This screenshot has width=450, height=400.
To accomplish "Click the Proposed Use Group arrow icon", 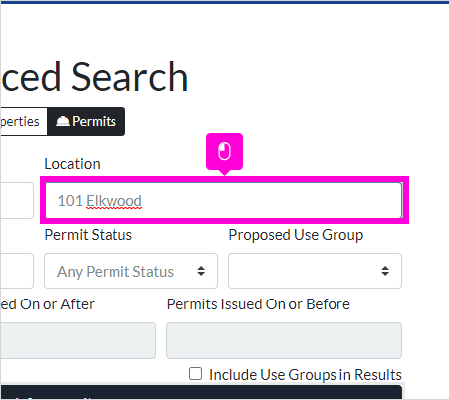I will [x=385, y=271].
